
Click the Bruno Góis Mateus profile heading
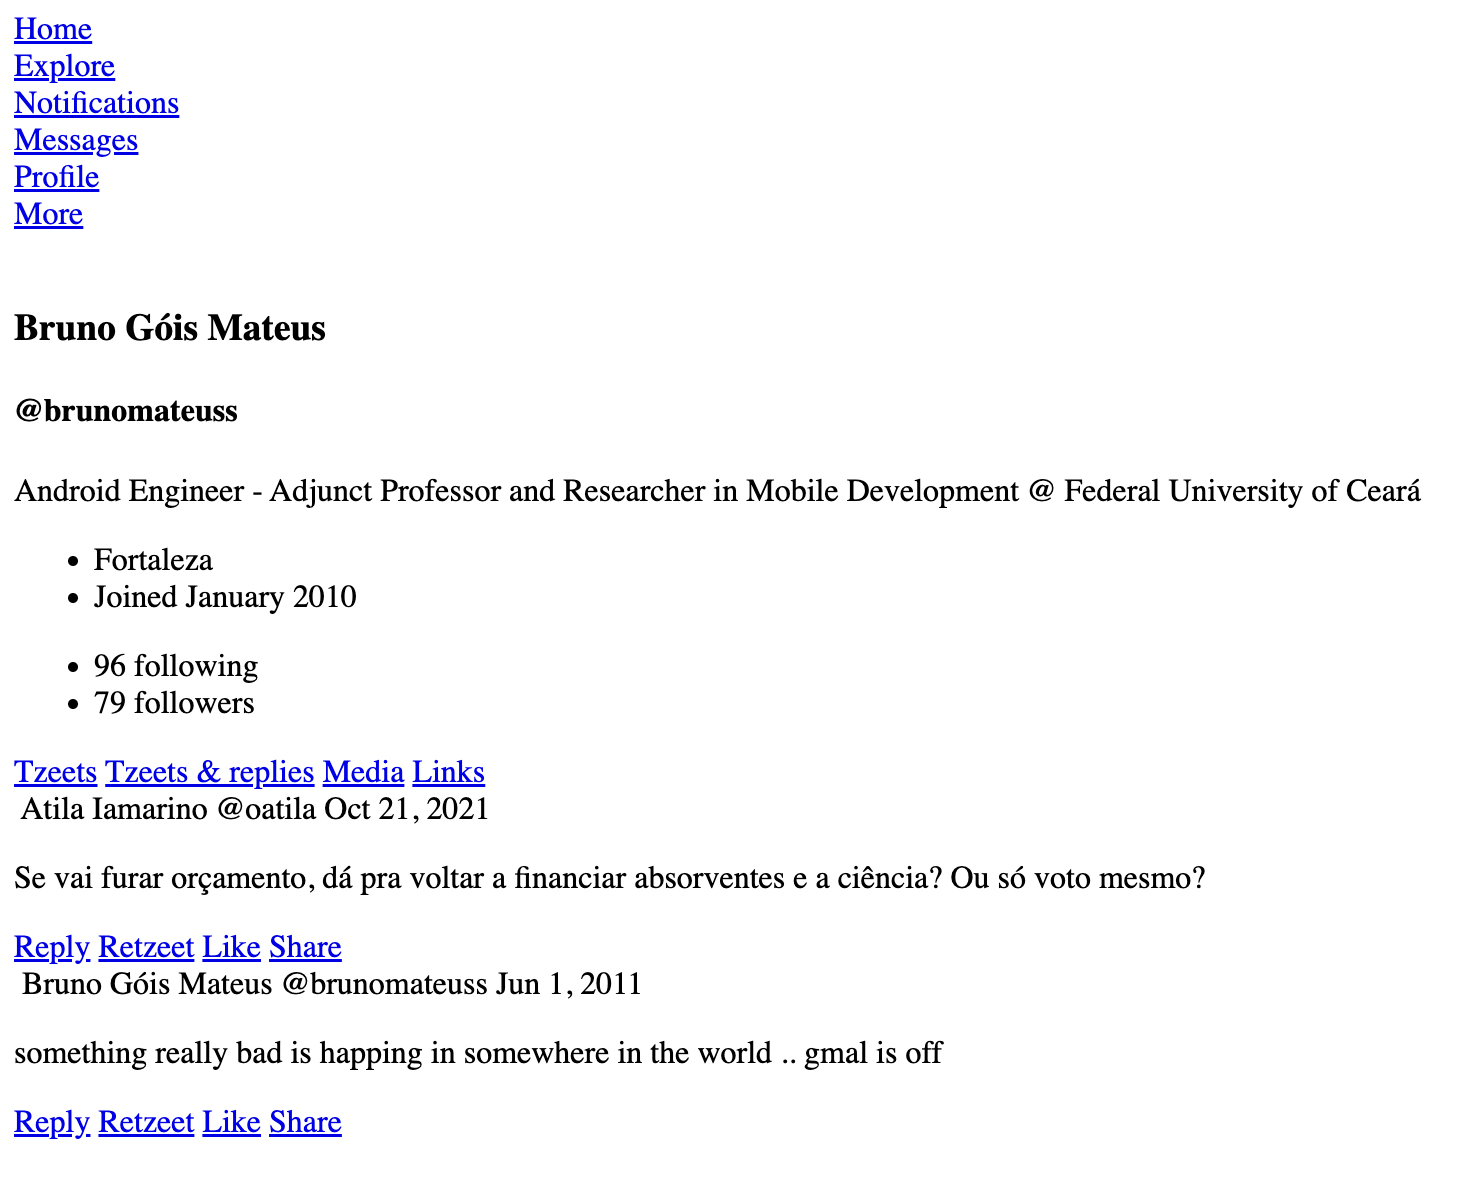(170, 328)
